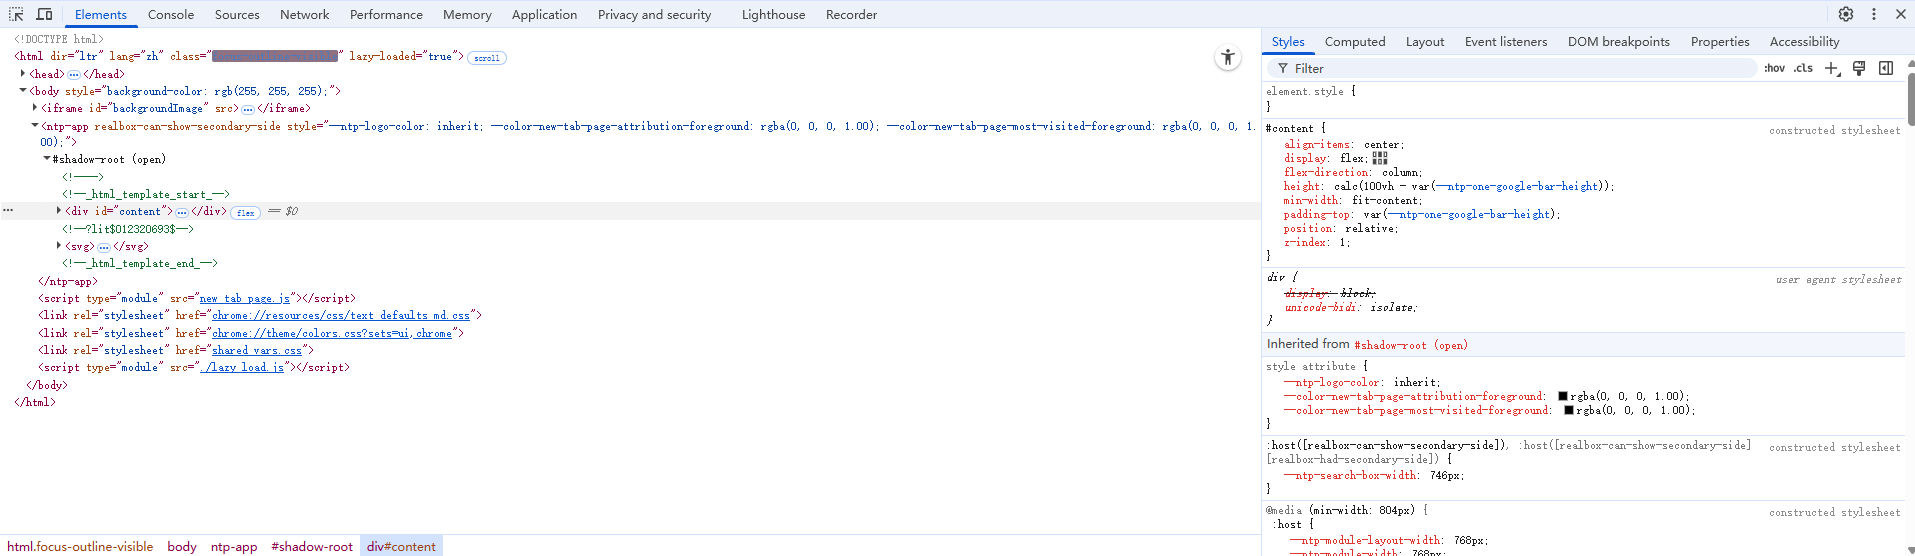1915x556 pixels.
Task: Toggle the scroll badge on html element
Action: pyautogui.click(x=487, y=58)
